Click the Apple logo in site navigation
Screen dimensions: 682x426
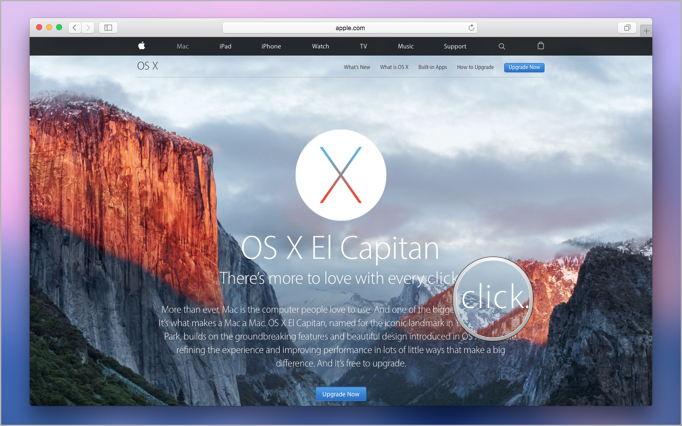[141, 46]
